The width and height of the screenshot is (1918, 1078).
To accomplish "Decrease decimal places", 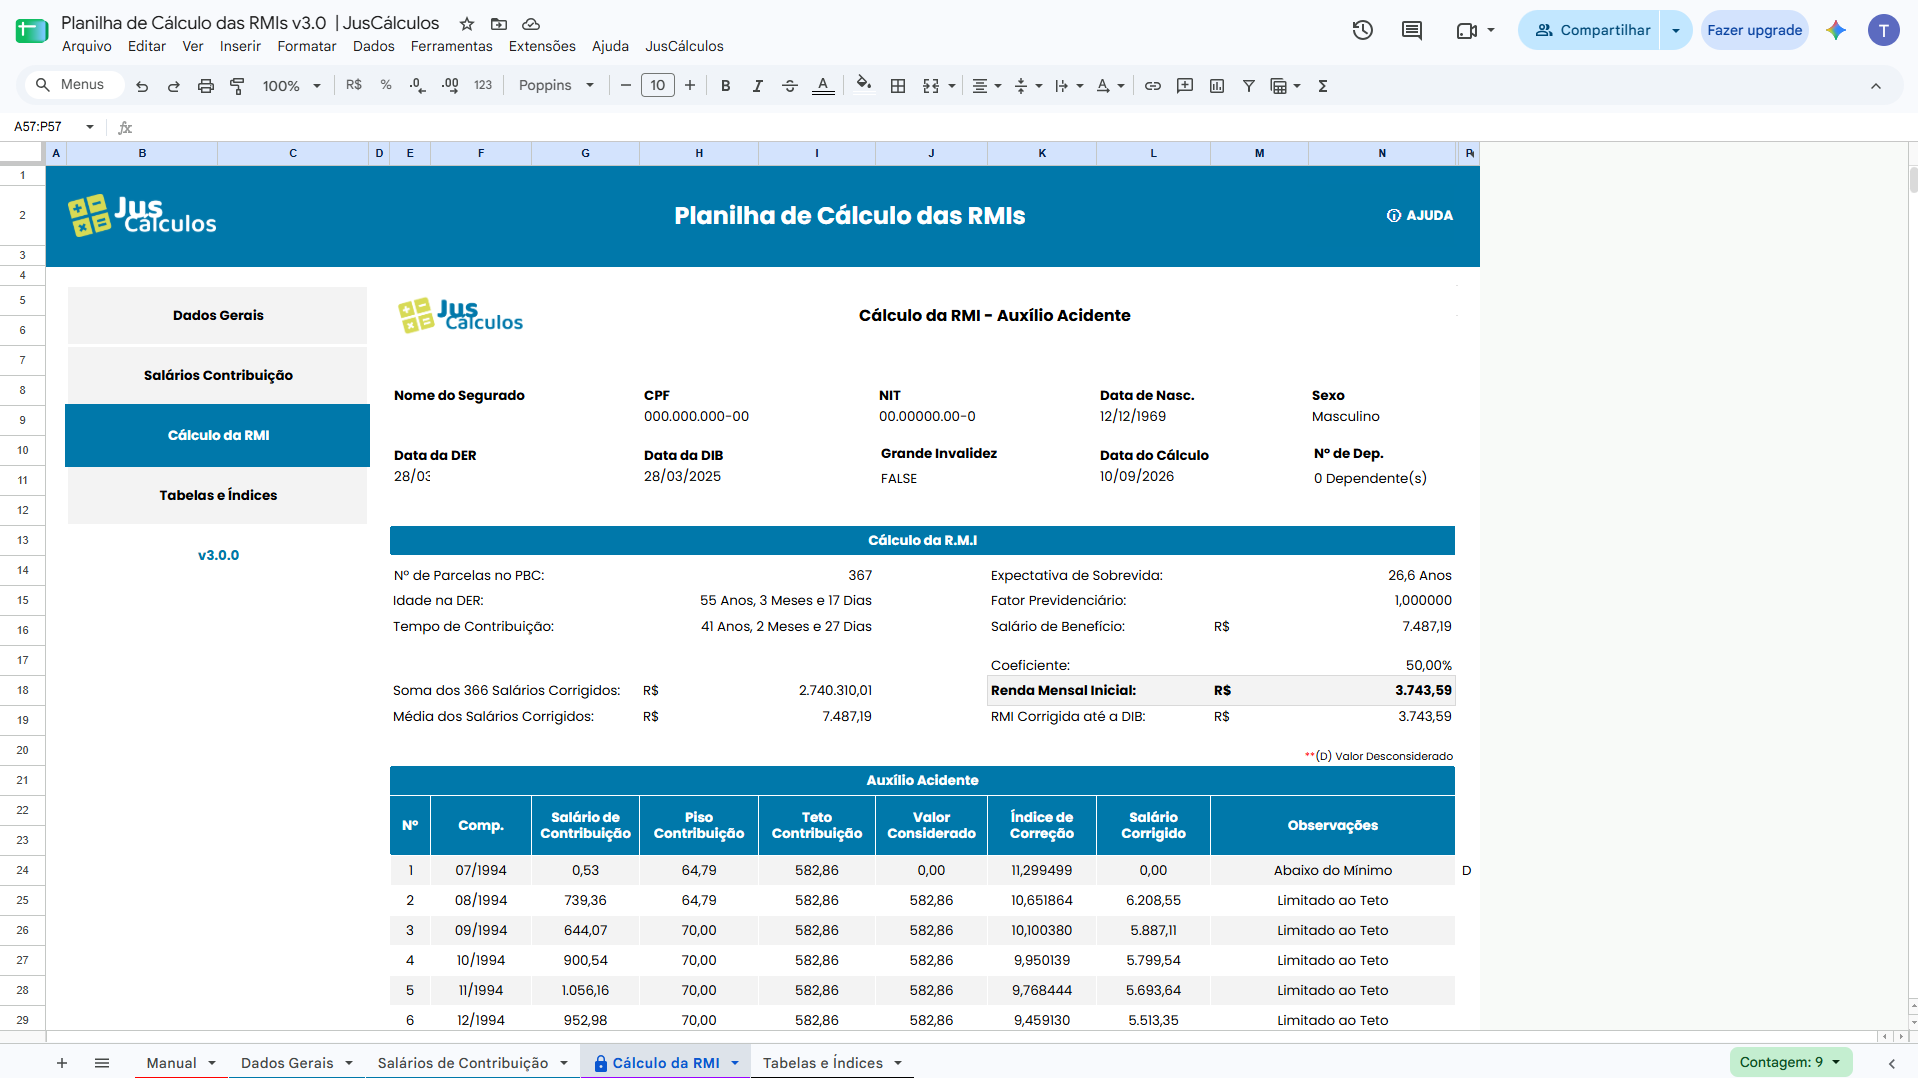I will (418, 86).
